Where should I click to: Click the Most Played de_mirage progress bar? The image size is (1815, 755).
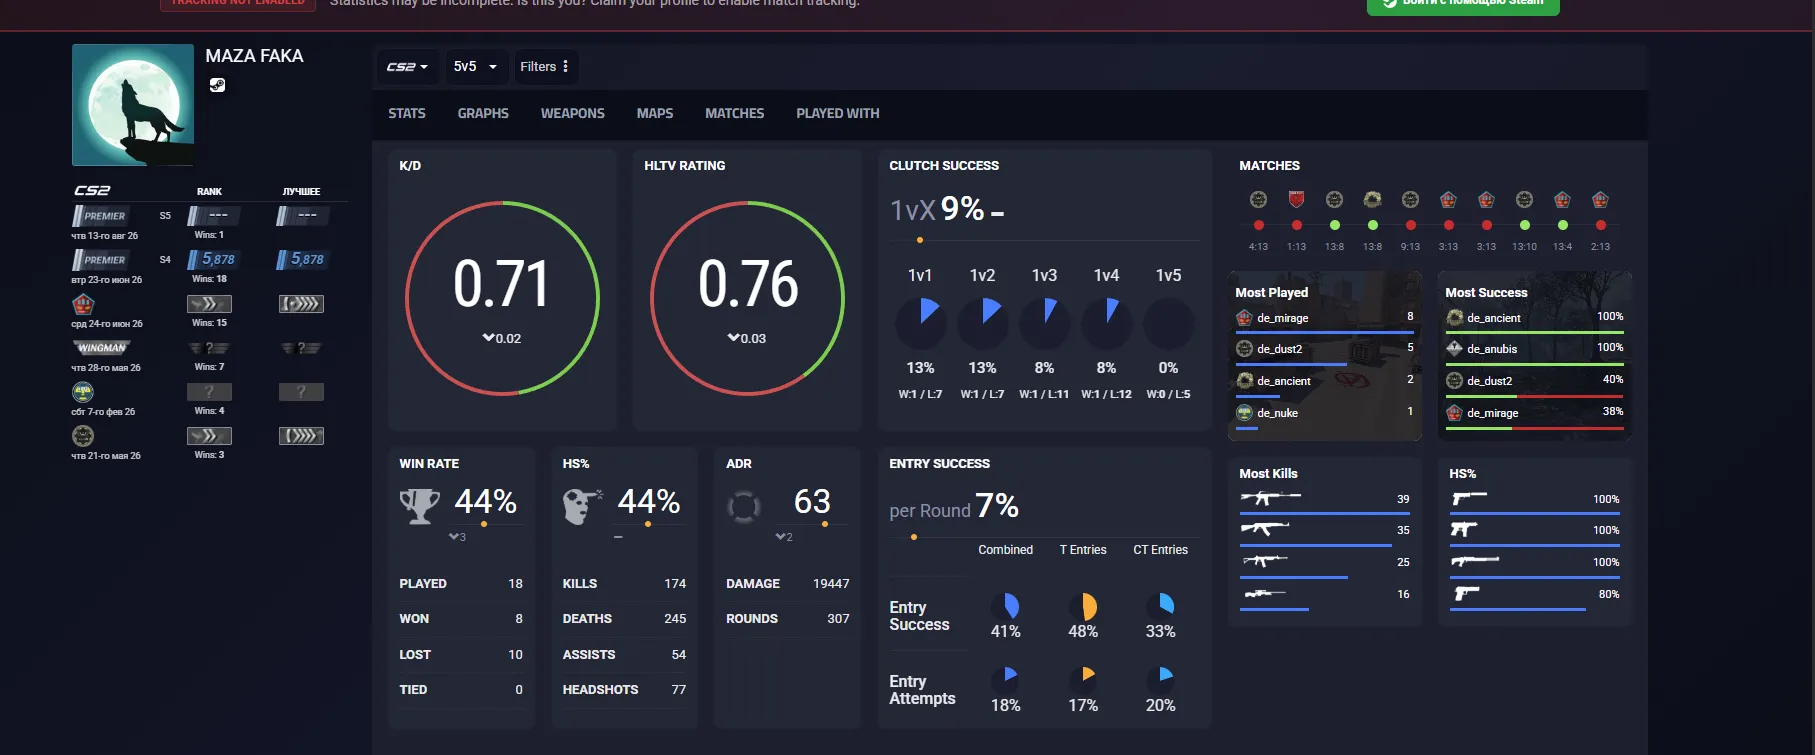pos(1325,333)
